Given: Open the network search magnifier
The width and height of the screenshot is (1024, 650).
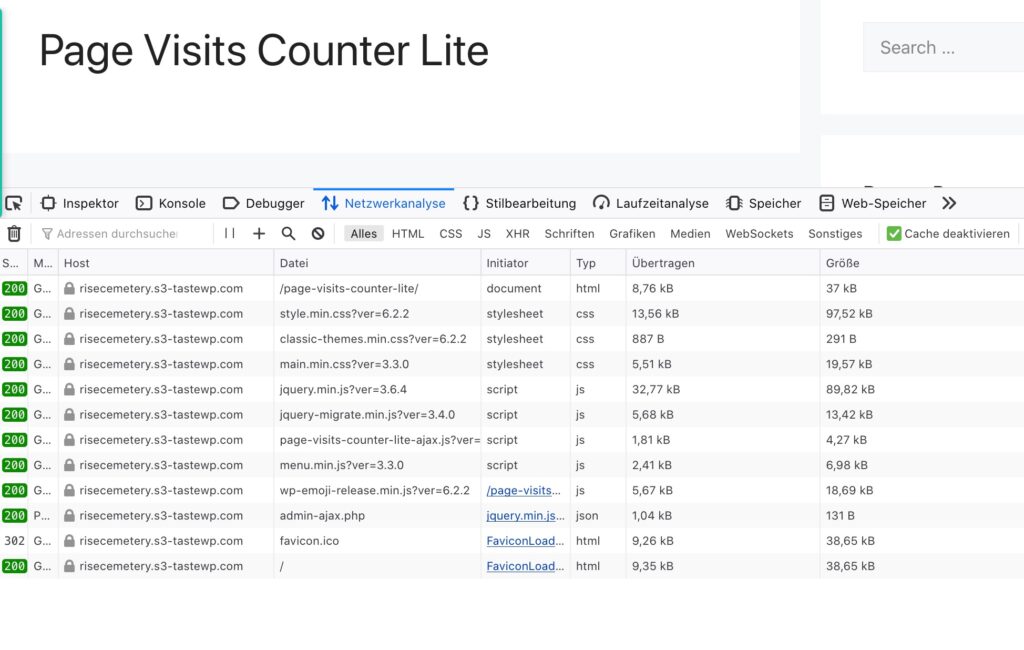Looking at the screenshot, I should 288,233.
